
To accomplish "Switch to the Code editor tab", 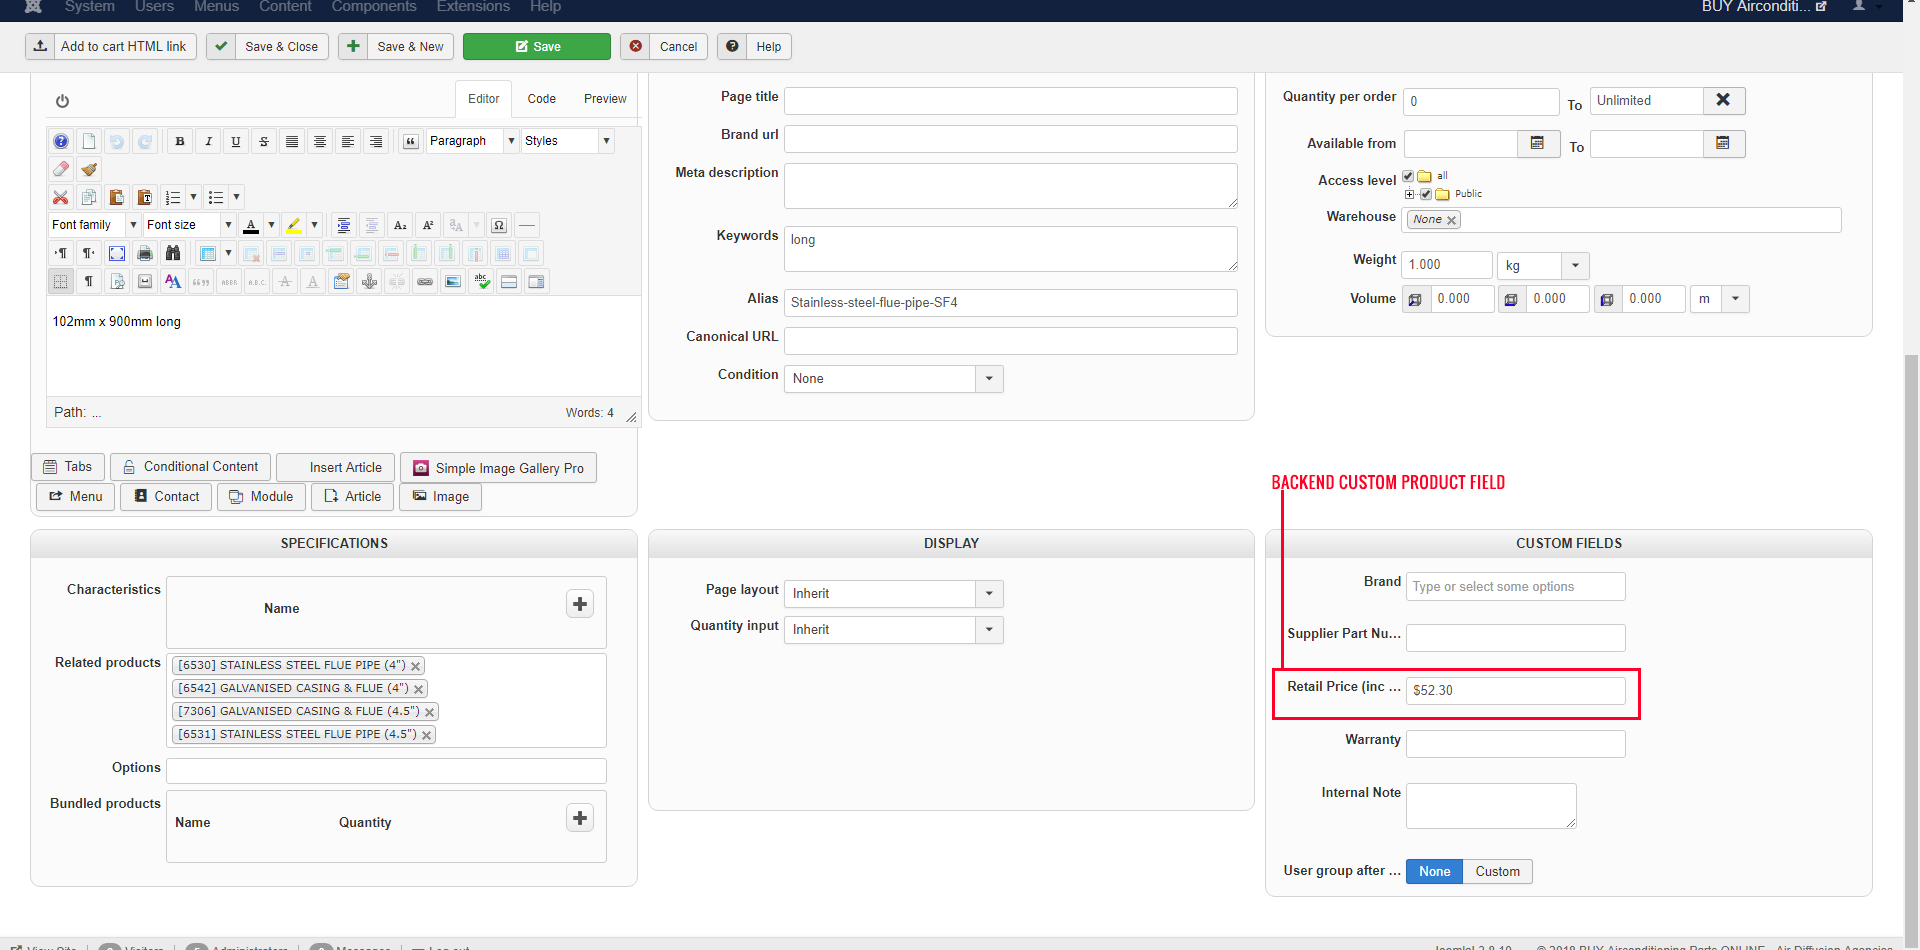I will pos(541,99).
